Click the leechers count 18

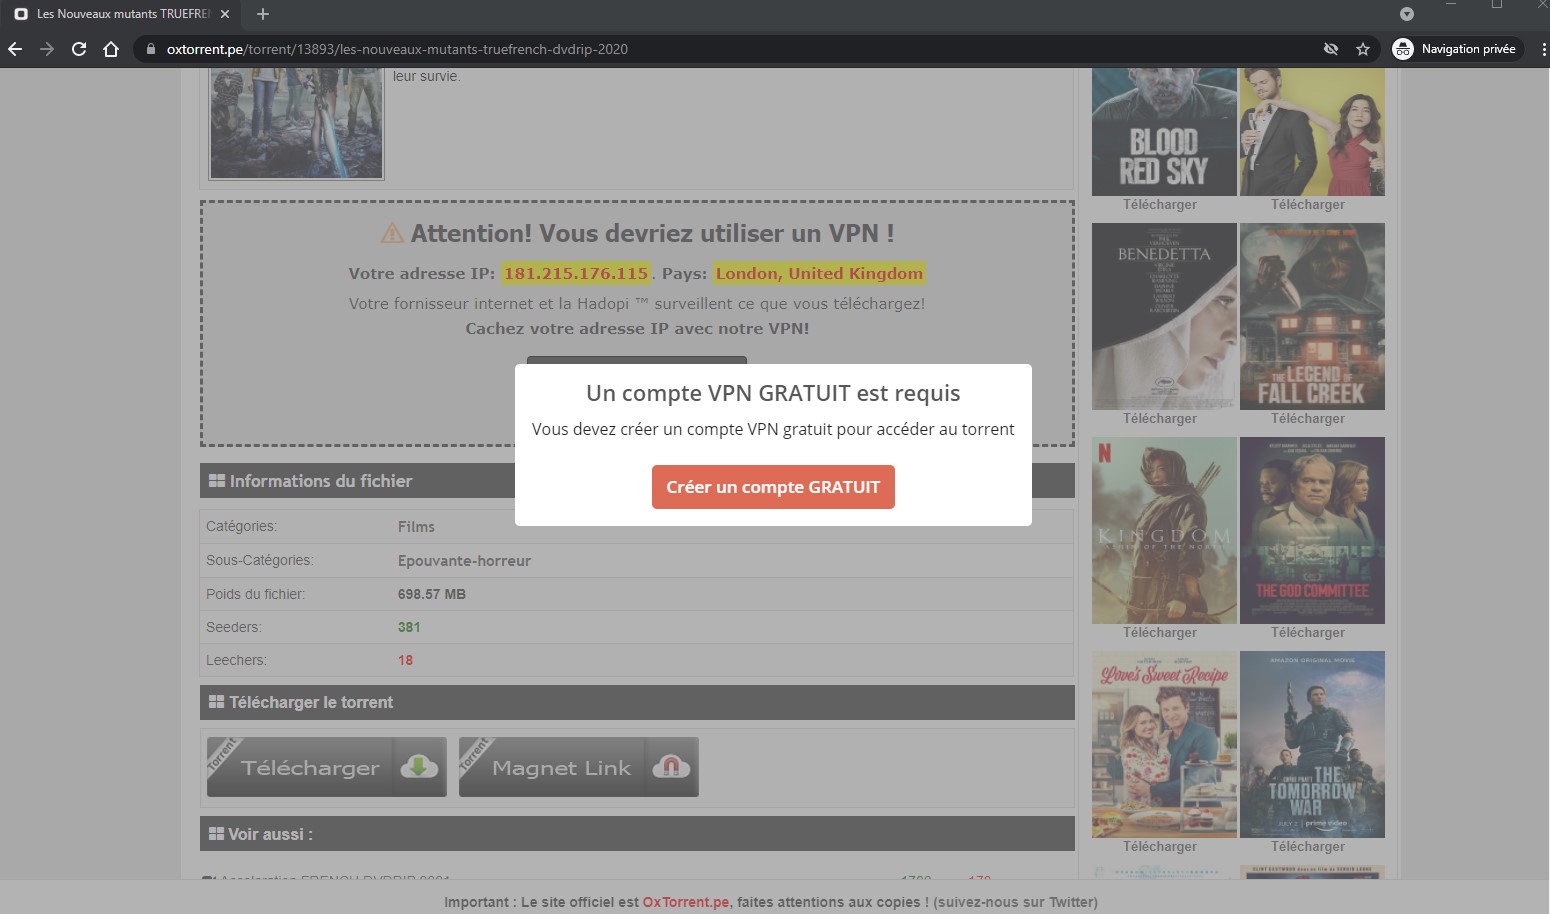click(405, 660)
